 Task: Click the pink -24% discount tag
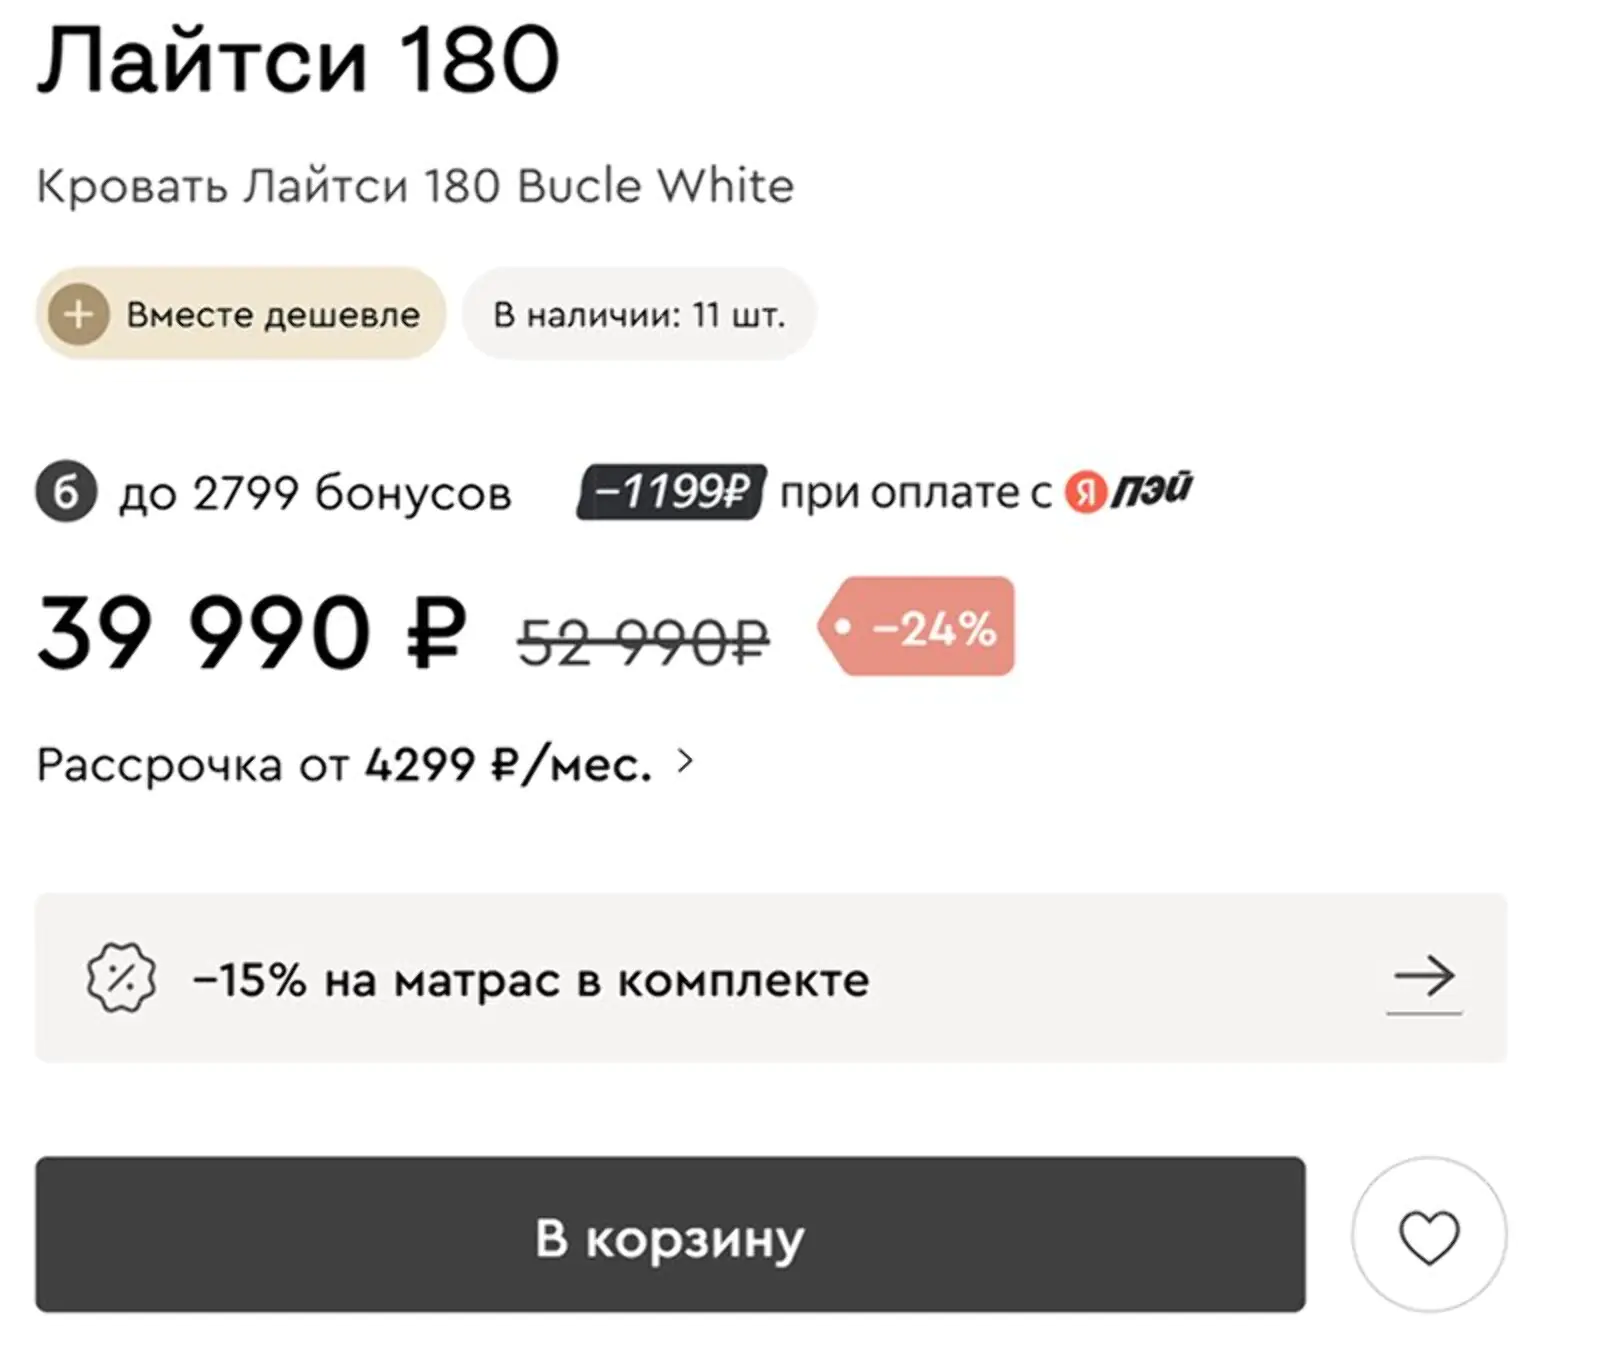pos(918,627)
